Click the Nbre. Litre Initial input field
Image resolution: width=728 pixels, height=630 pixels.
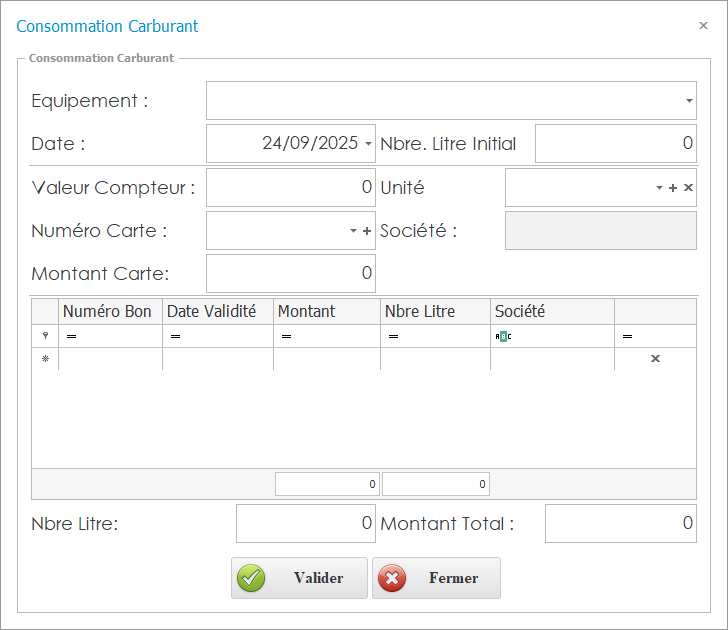pyautogui.click(x=615, y=143)
